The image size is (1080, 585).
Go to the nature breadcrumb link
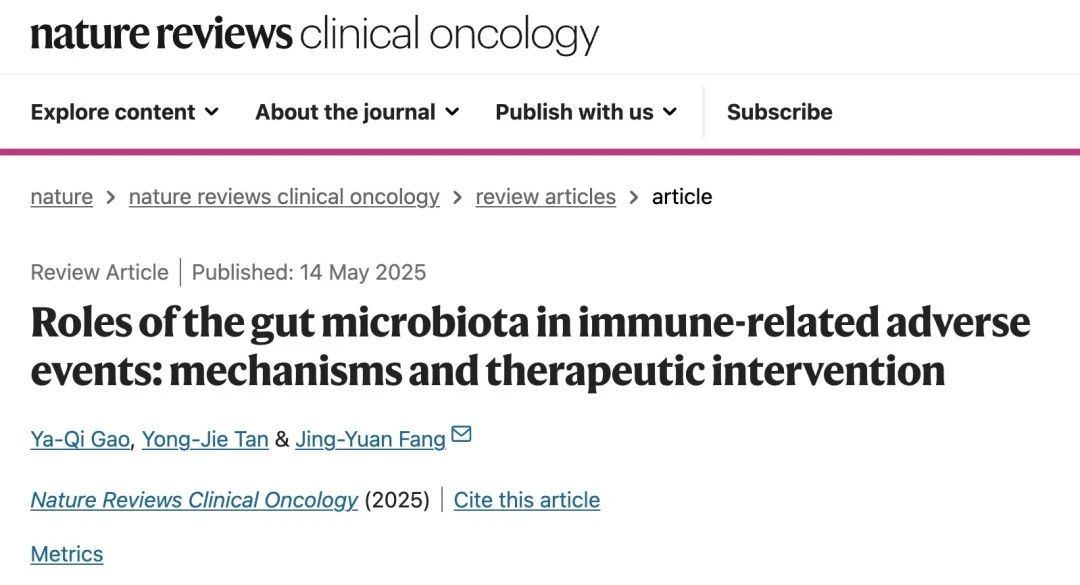62,197
